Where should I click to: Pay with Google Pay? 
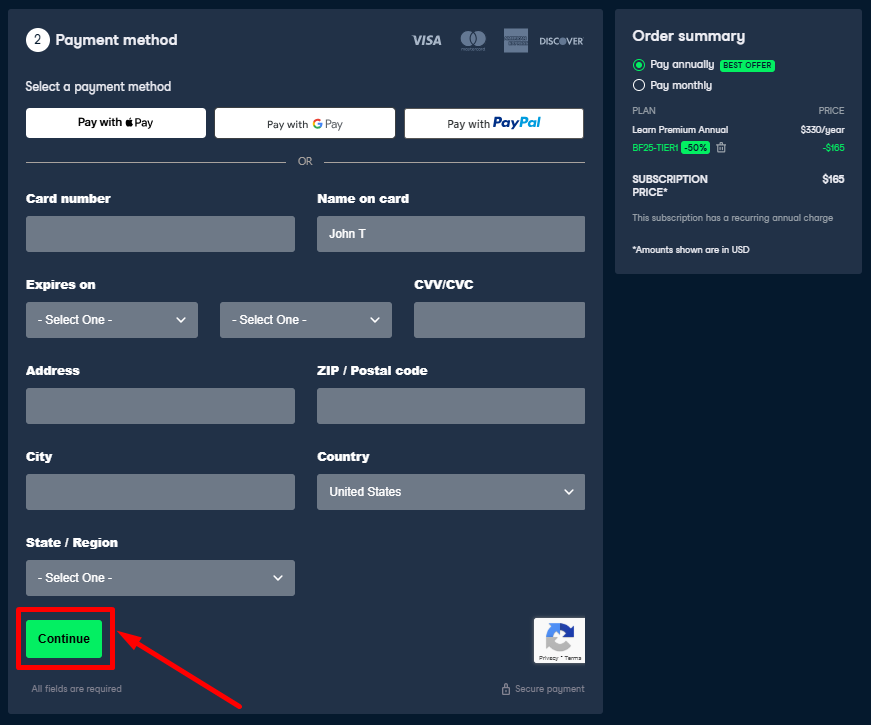click(x=304, y=123)
